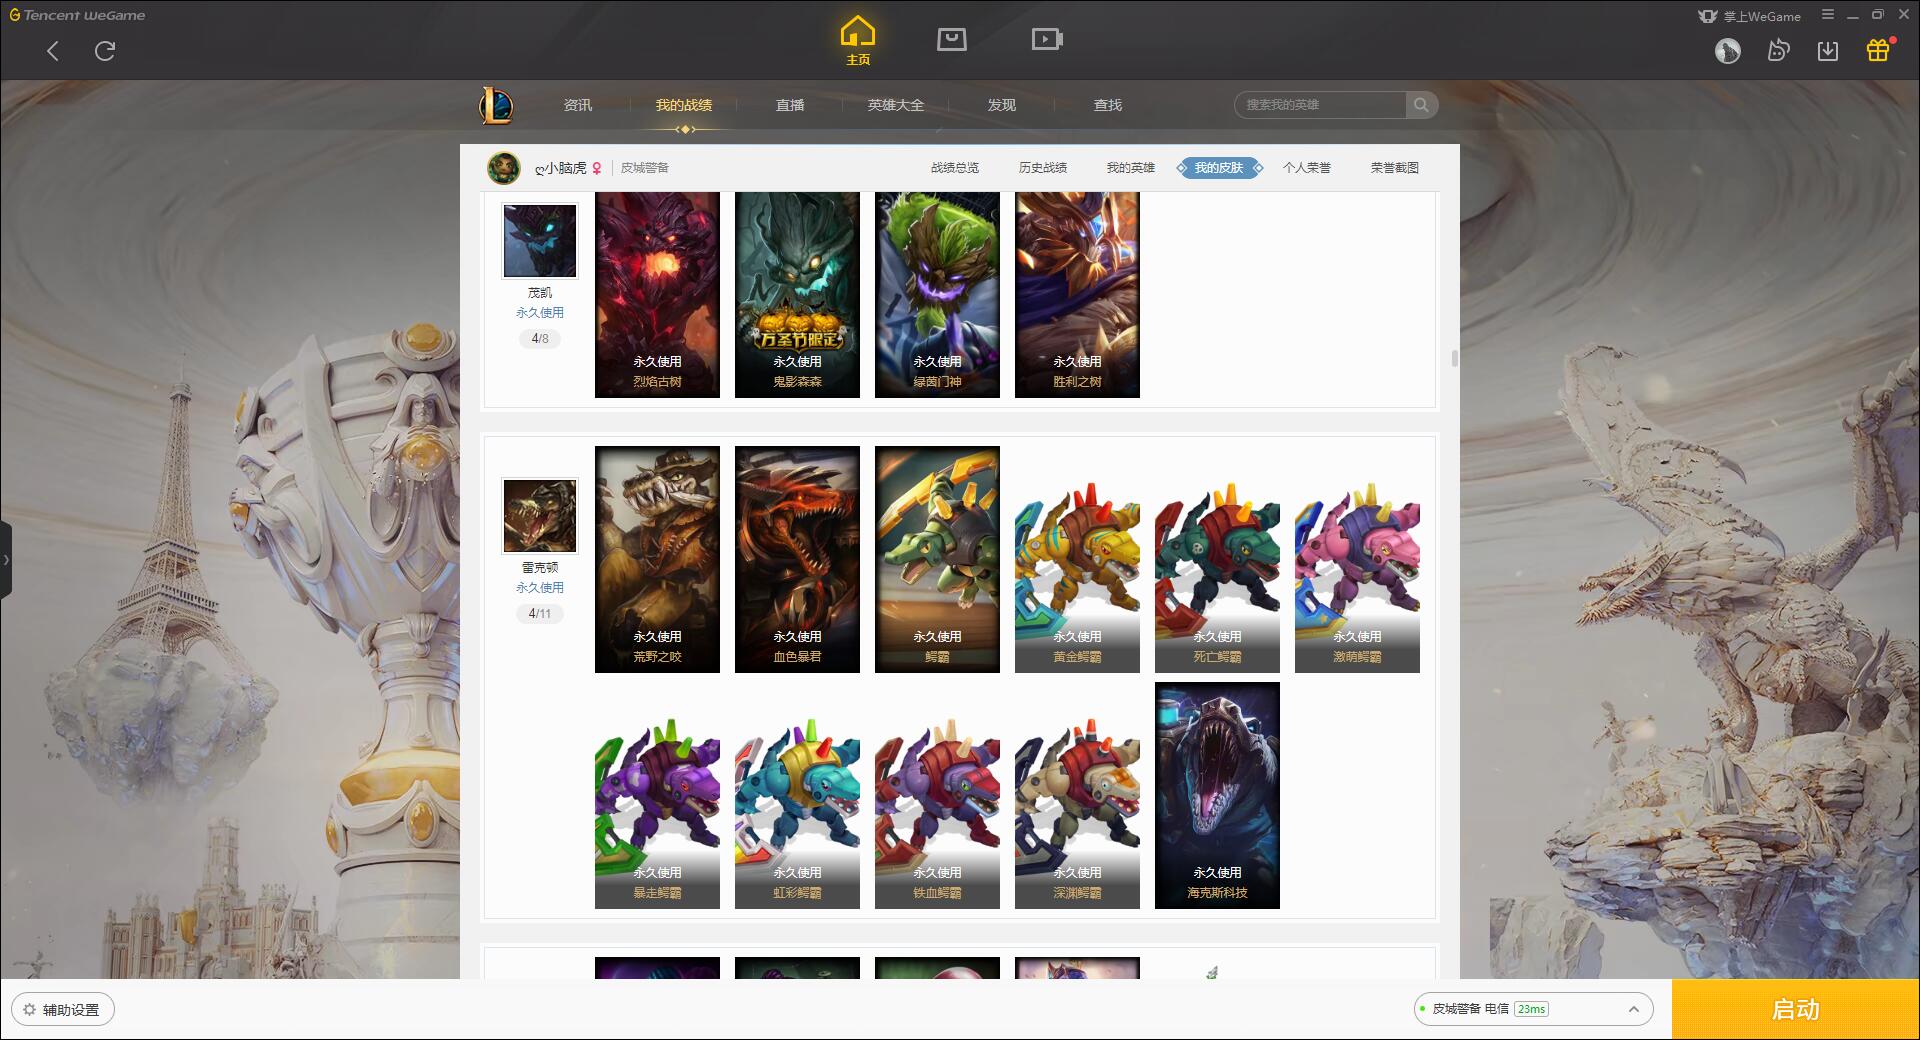Click the 皮城警备 label beside summoner name
Image resolution: width=1920 pixels, height=1040 pixels.
coord(645,168)
